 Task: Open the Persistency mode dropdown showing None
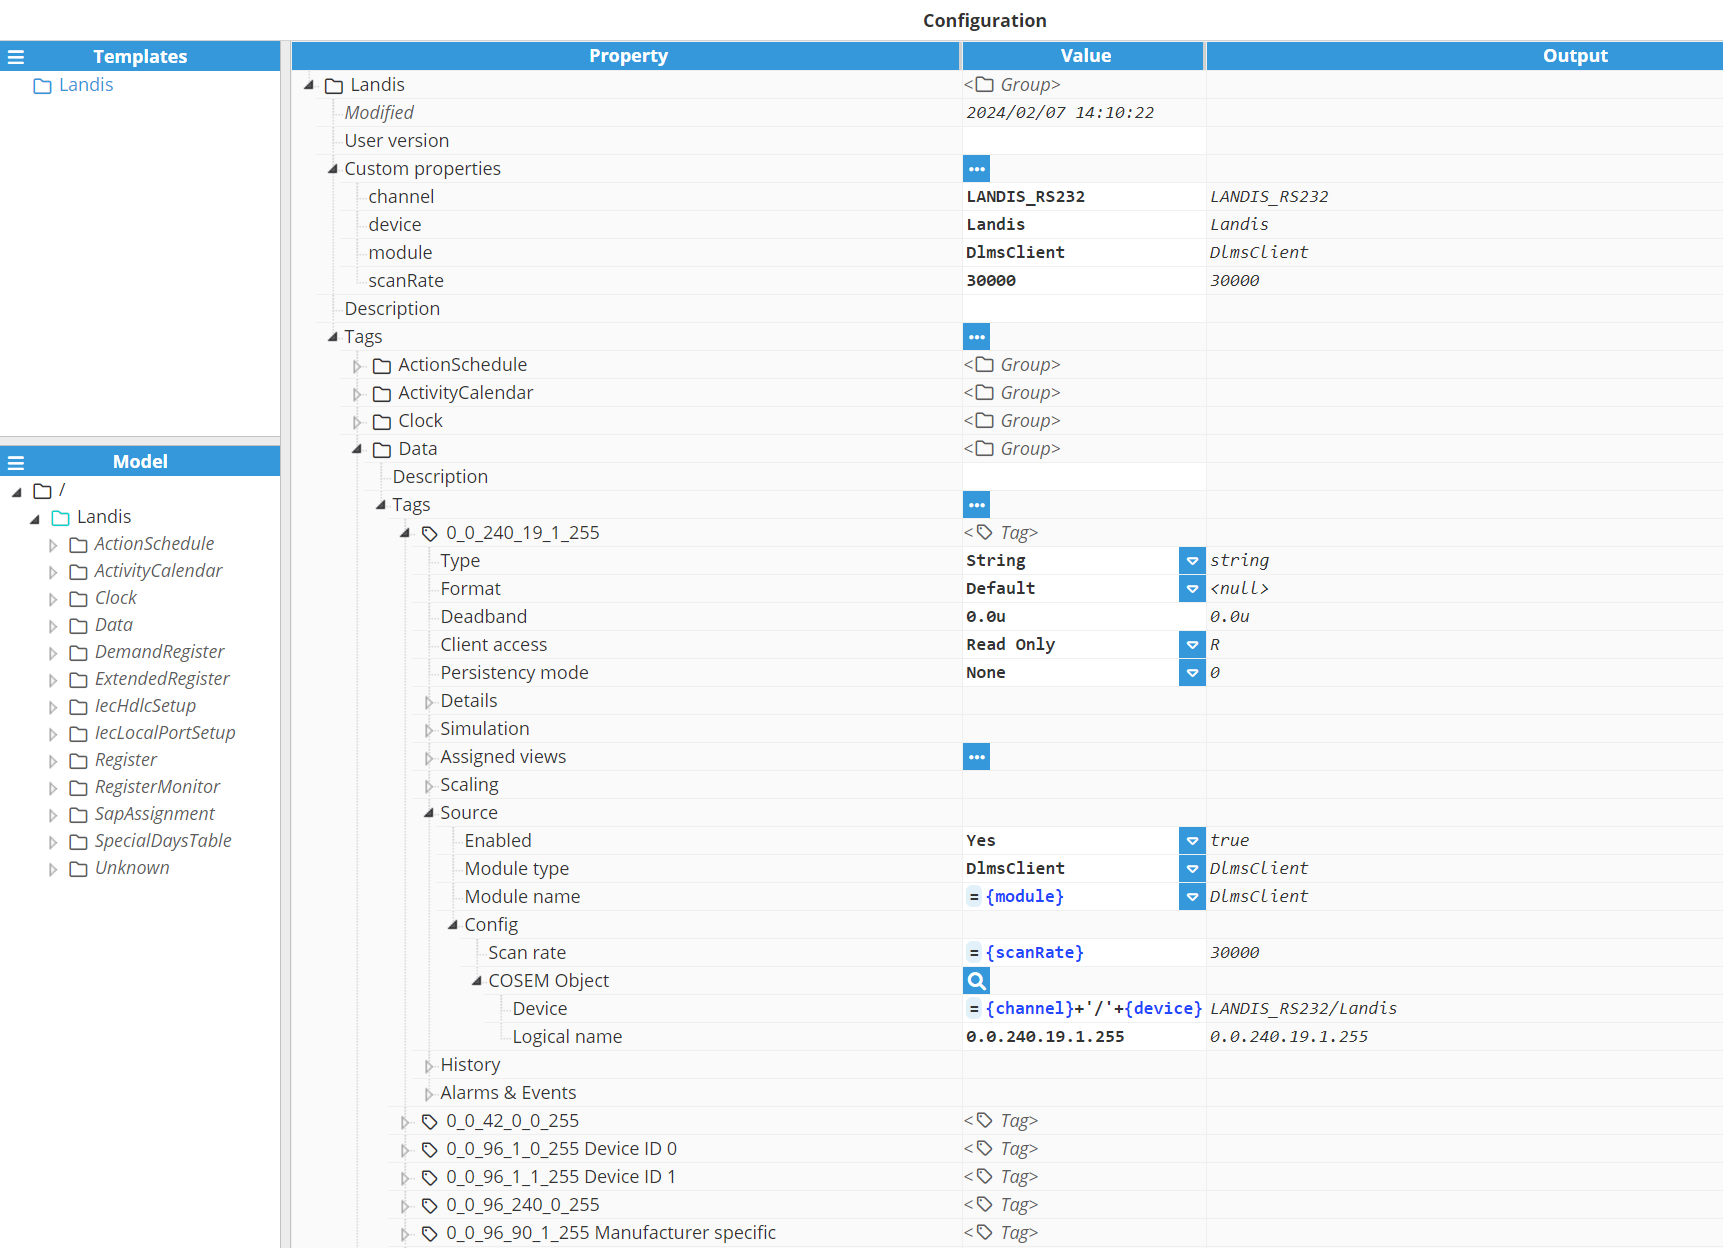(x=1192, y=673)
